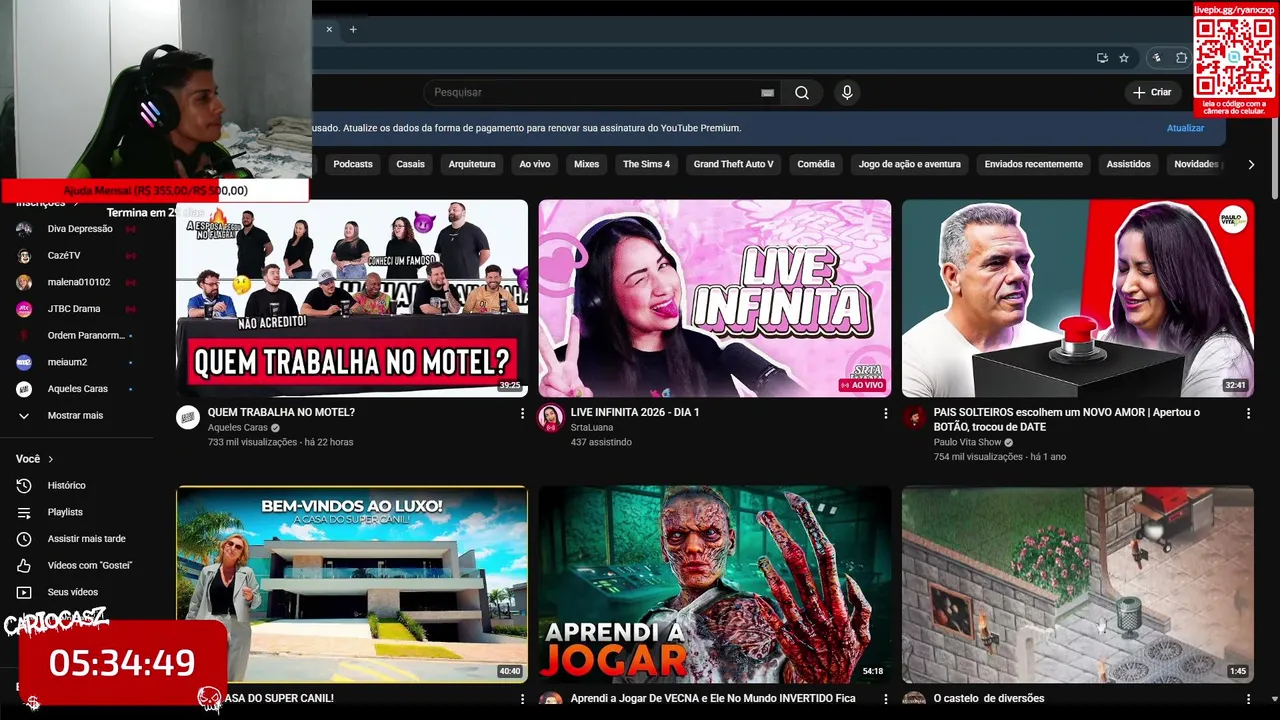
Task: Select the Casais filter chip
Action: [x=410, y=164]
